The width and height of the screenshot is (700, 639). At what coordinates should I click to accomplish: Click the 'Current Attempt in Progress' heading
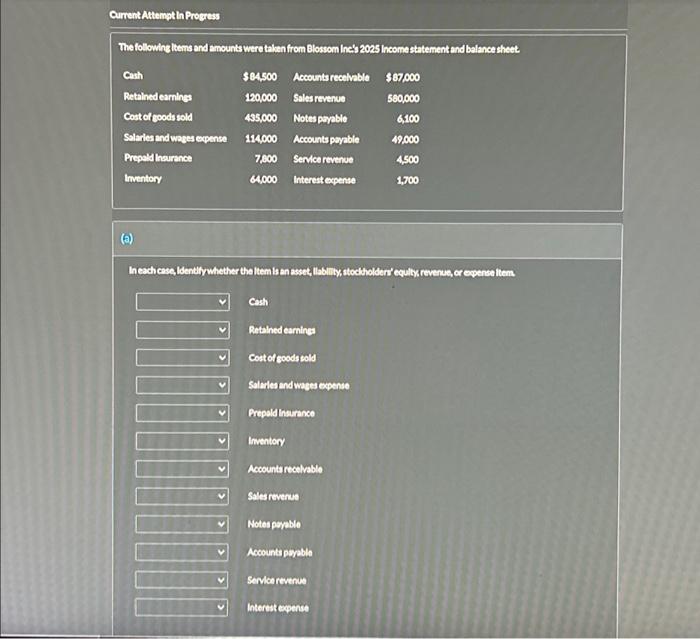point(164,16)
